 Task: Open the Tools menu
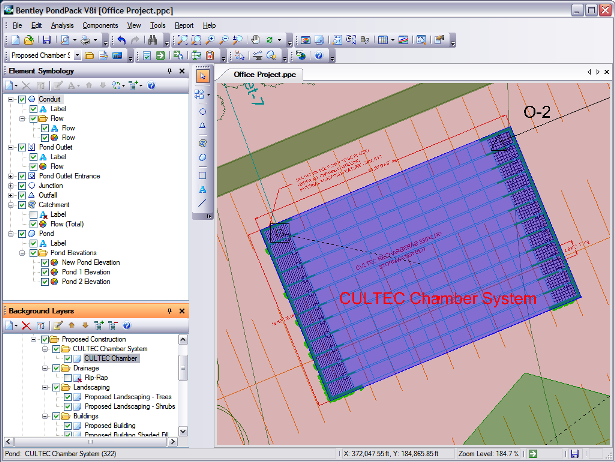[158, 25]
